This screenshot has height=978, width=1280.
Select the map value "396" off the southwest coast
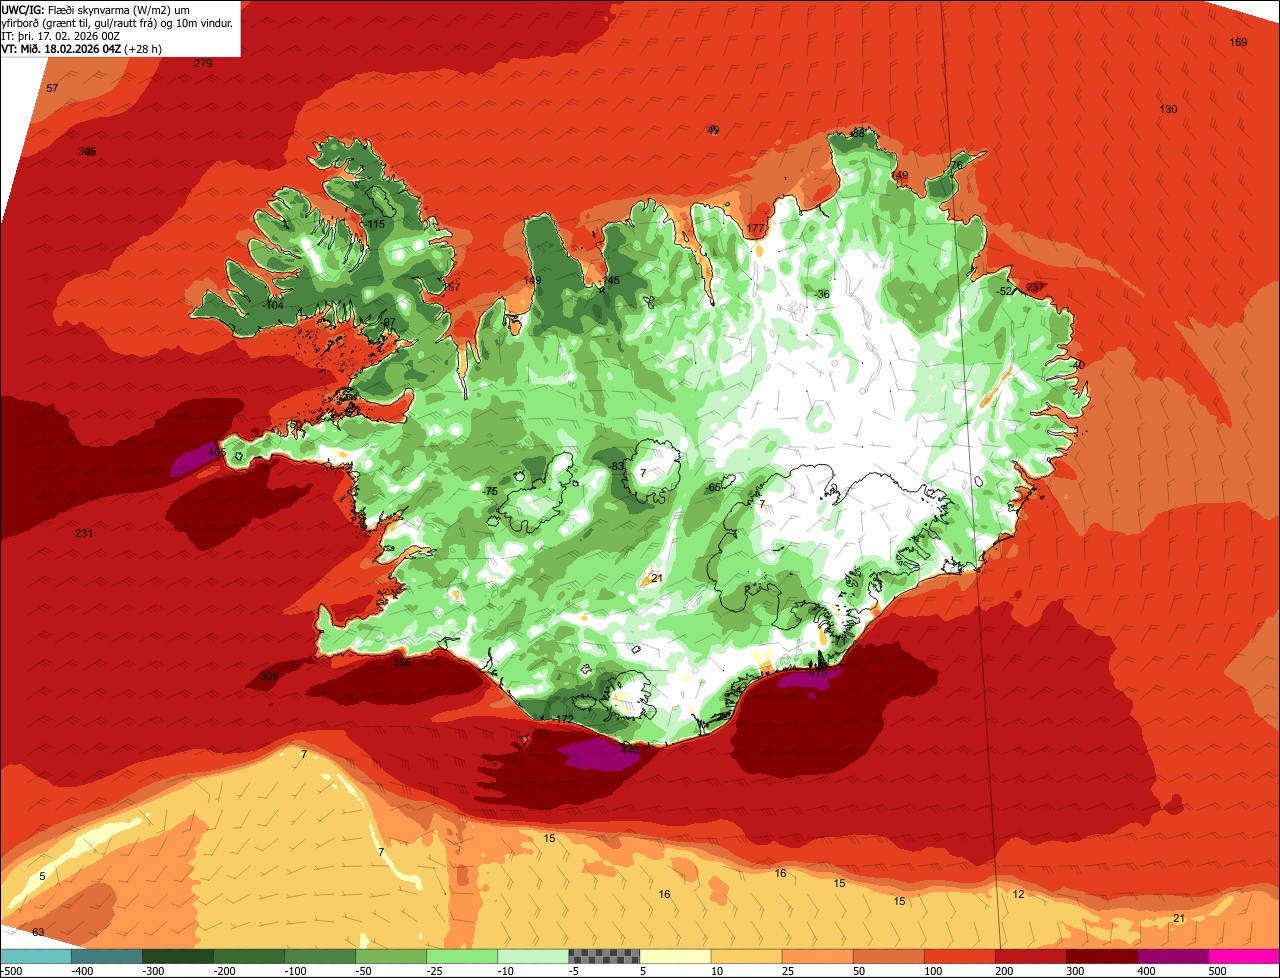tap(402, 662)
